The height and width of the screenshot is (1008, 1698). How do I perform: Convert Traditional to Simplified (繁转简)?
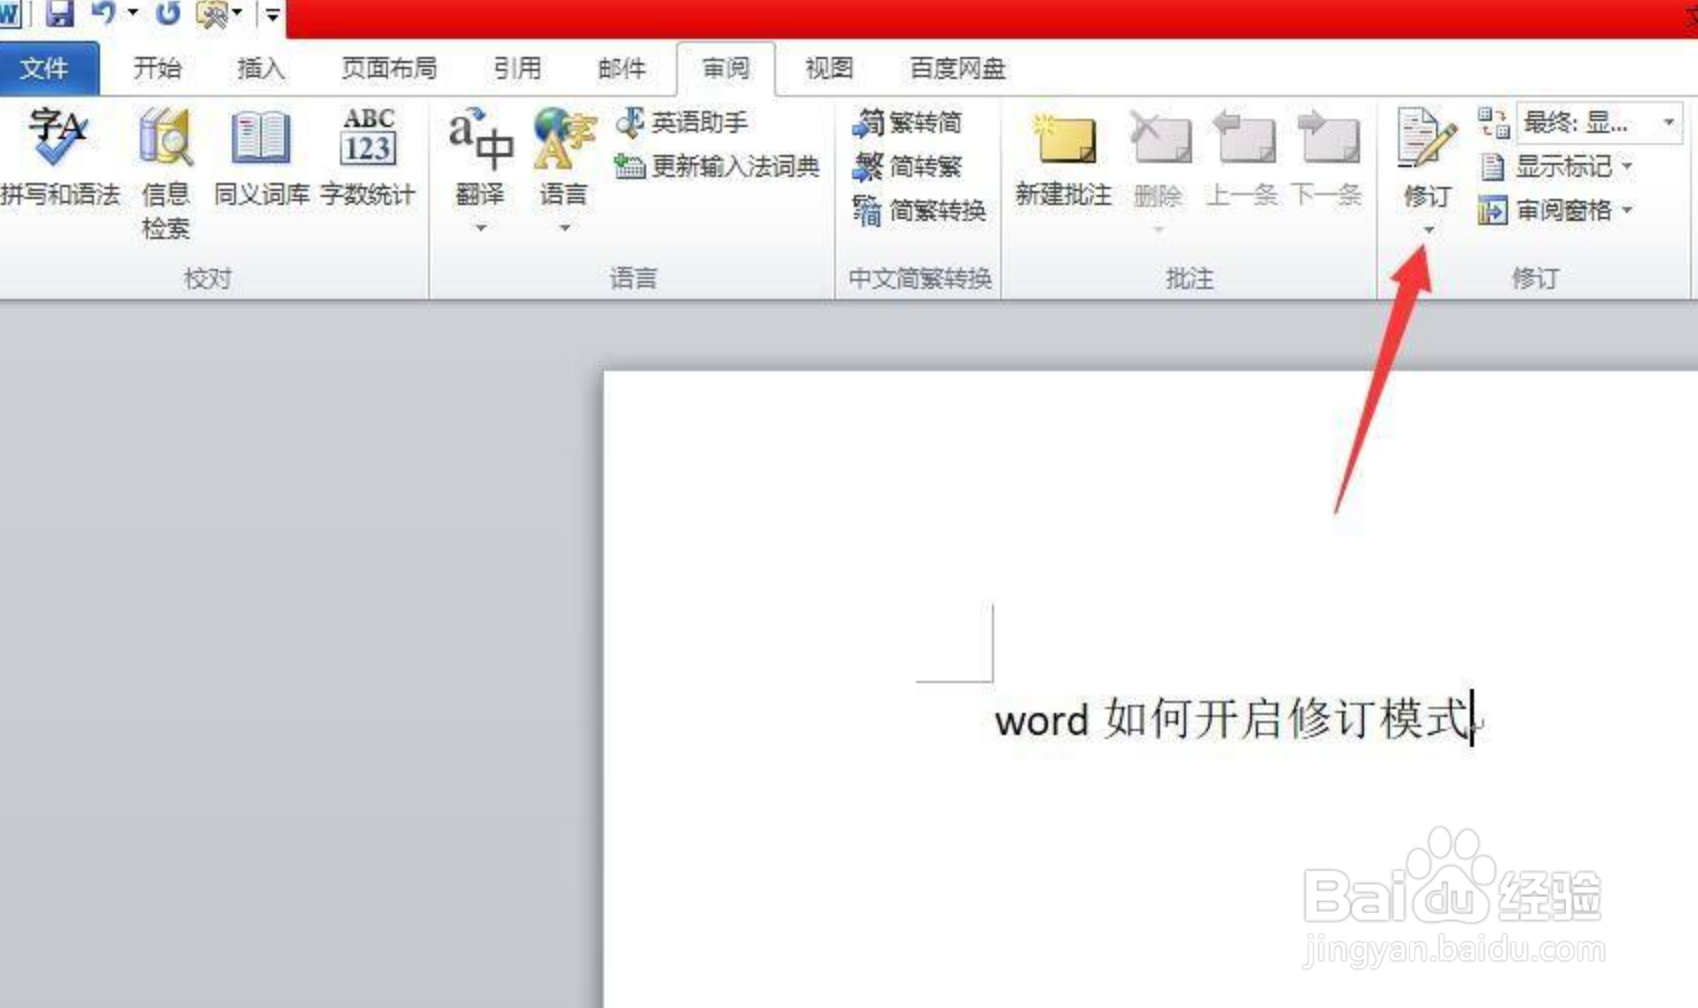click(908, 122)
